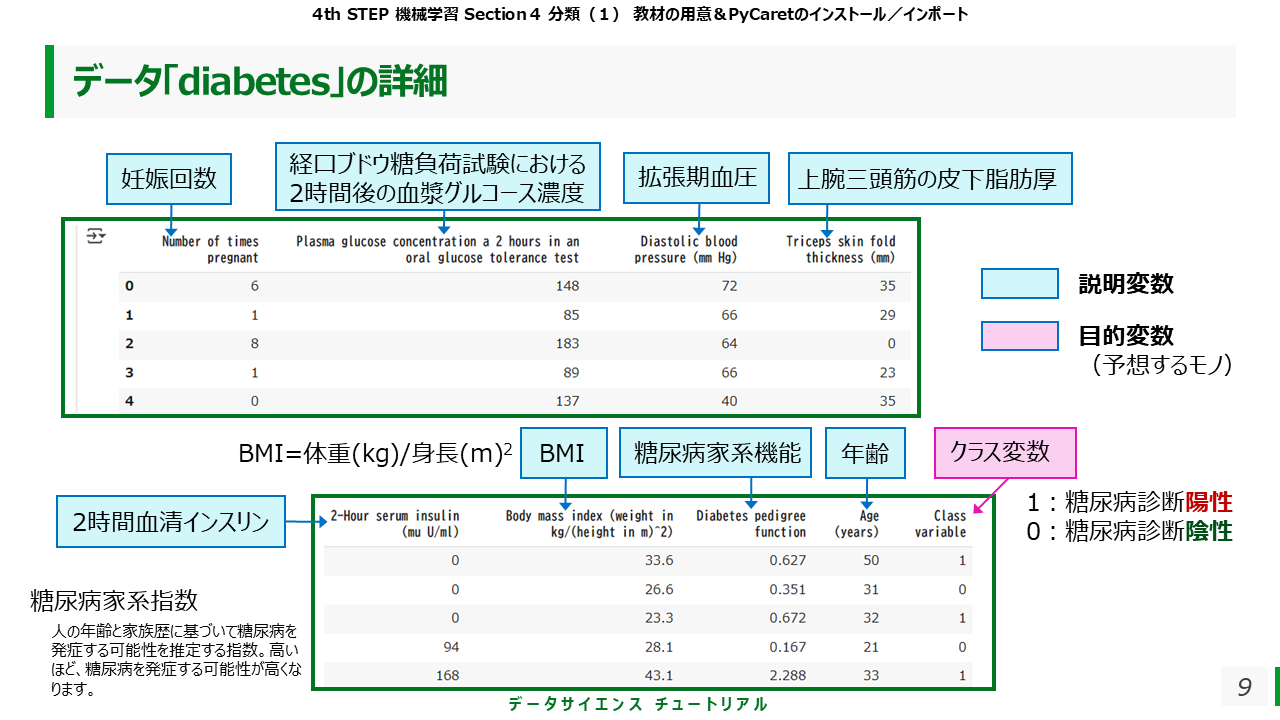The width and height of the screenshot is (1280, 720).
Task: Click the 目的変数 legend text
Action: coord(1125,335)
